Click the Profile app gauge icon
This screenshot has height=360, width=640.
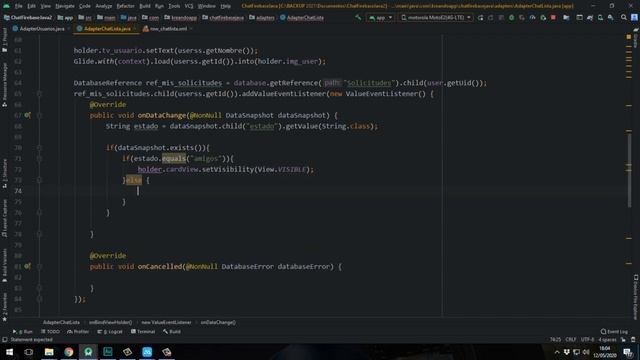[x=532, y=18]
